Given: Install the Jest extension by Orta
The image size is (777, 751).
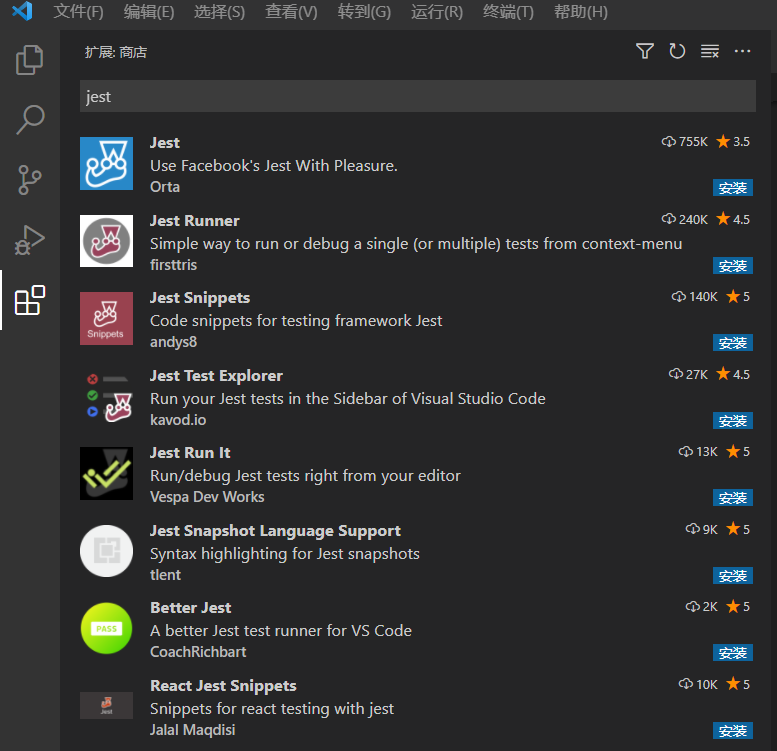Looking at the screenshot, I should [x=732, y=188].
